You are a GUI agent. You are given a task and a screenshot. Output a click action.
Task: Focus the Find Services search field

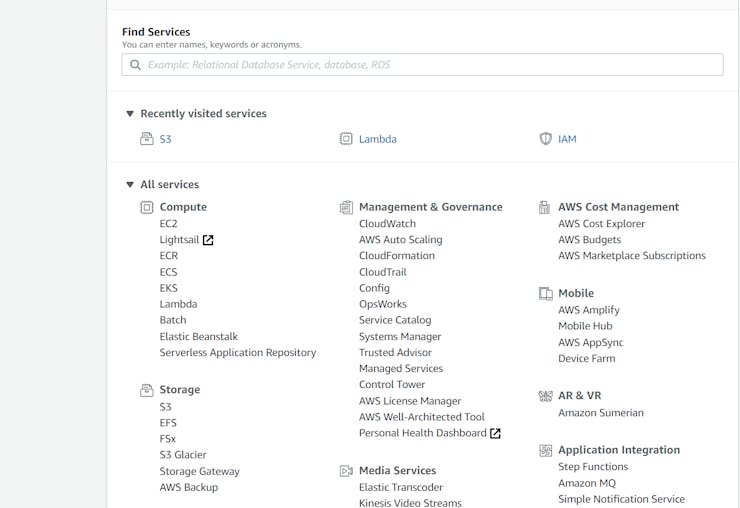422,65
